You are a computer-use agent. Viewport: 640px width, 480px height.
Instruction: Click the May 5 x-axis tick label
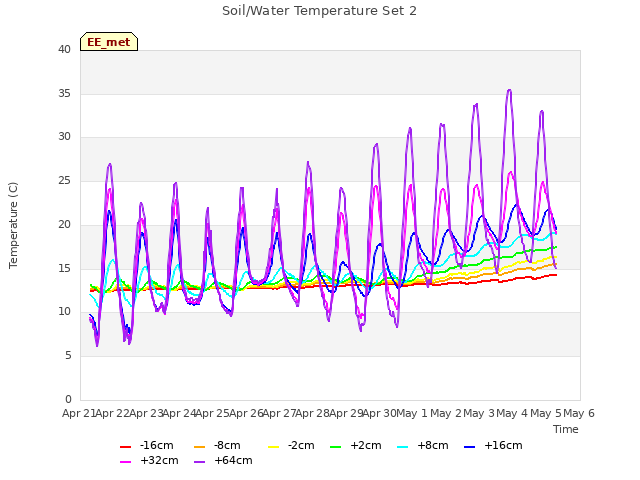[x=546, y=413]
